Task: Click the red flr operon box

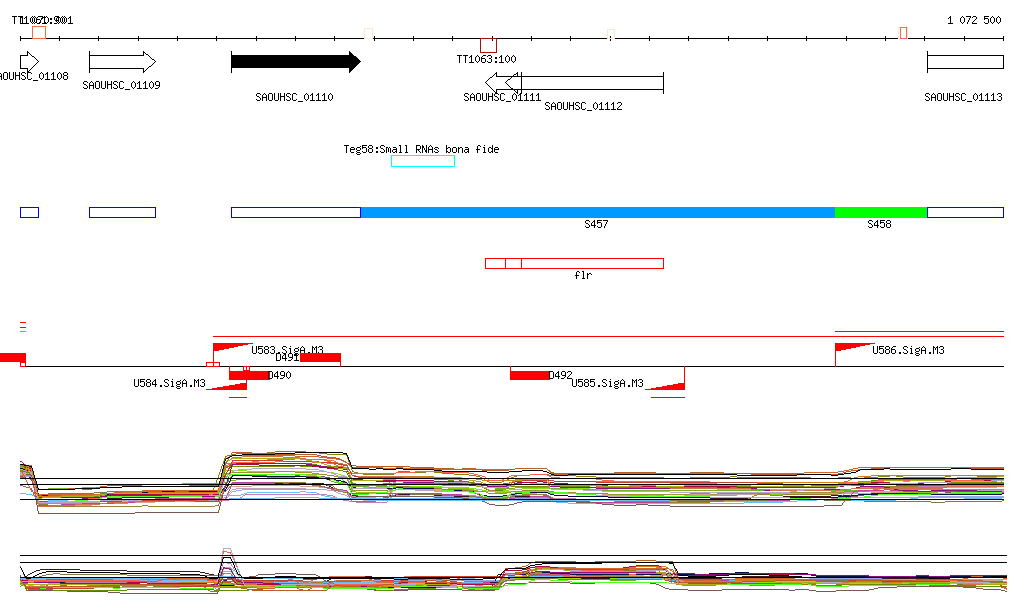Action: coord(574,264)
